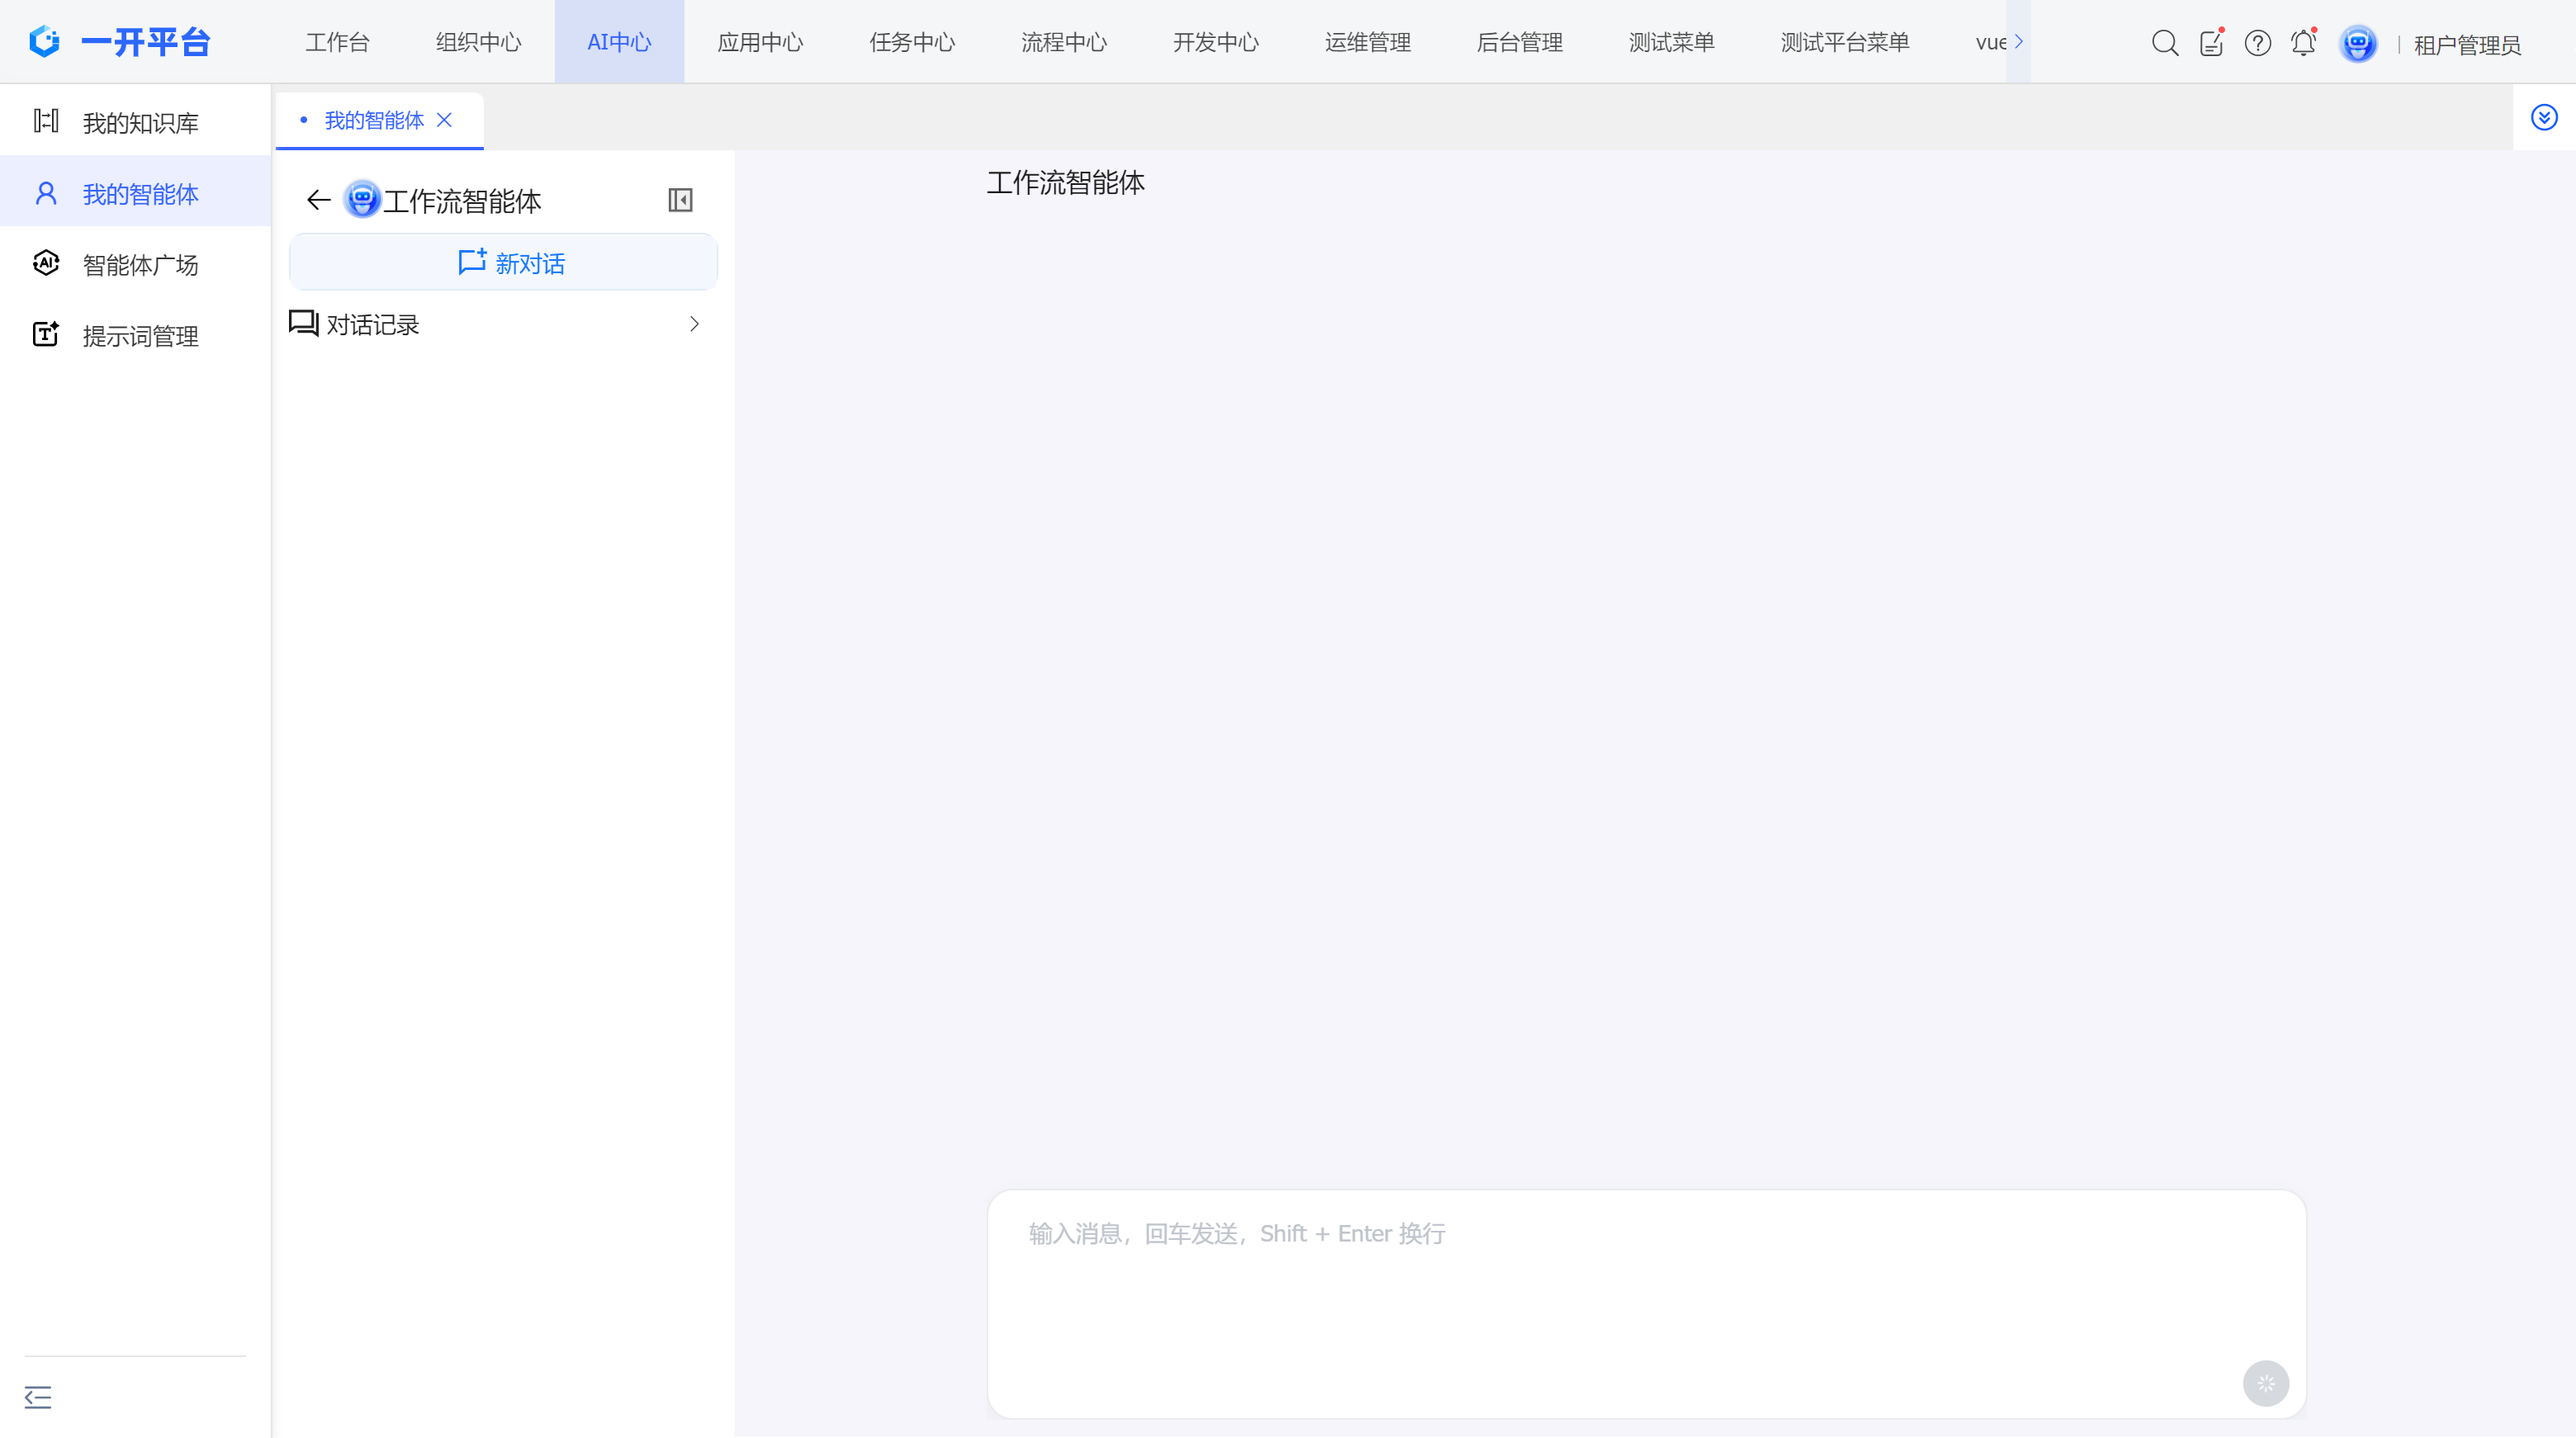Open 我的知识库 in sidebar

click(140, 123)
